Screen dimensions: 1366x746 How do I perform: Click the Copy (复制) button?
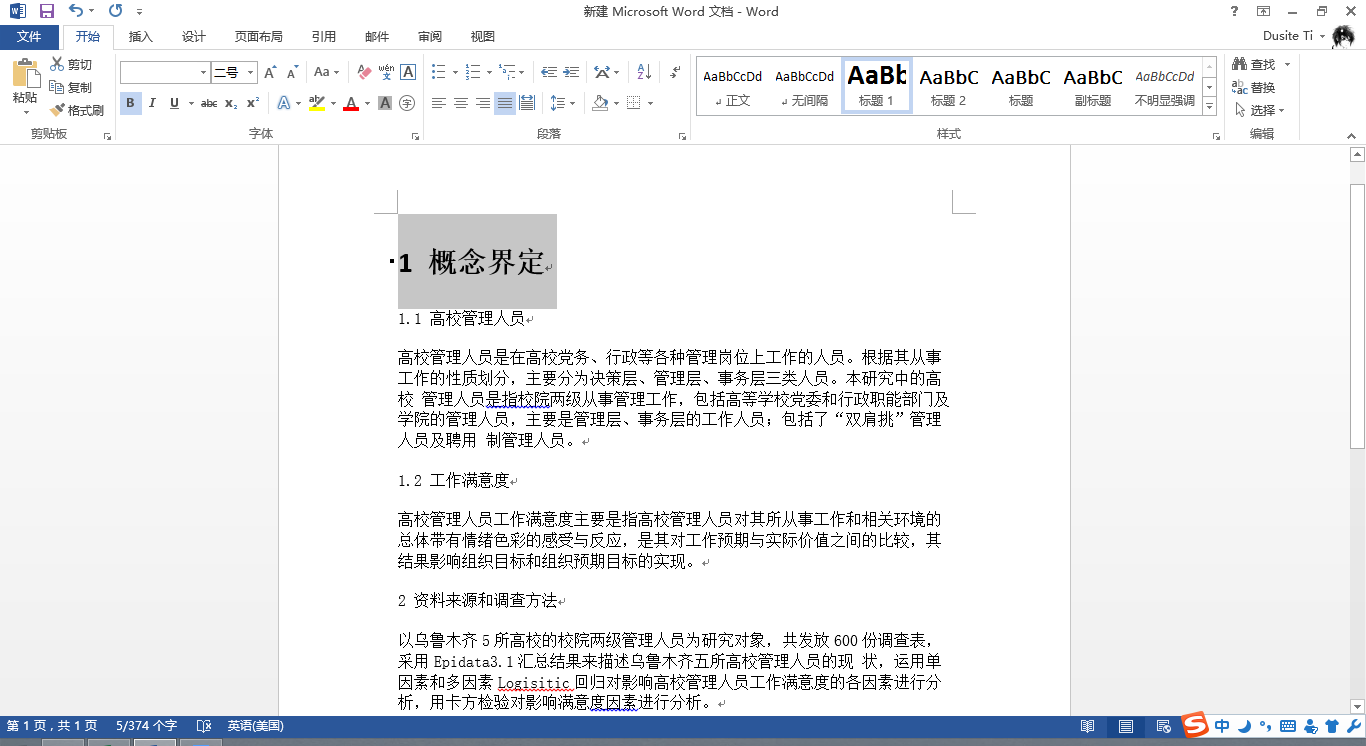71,87
